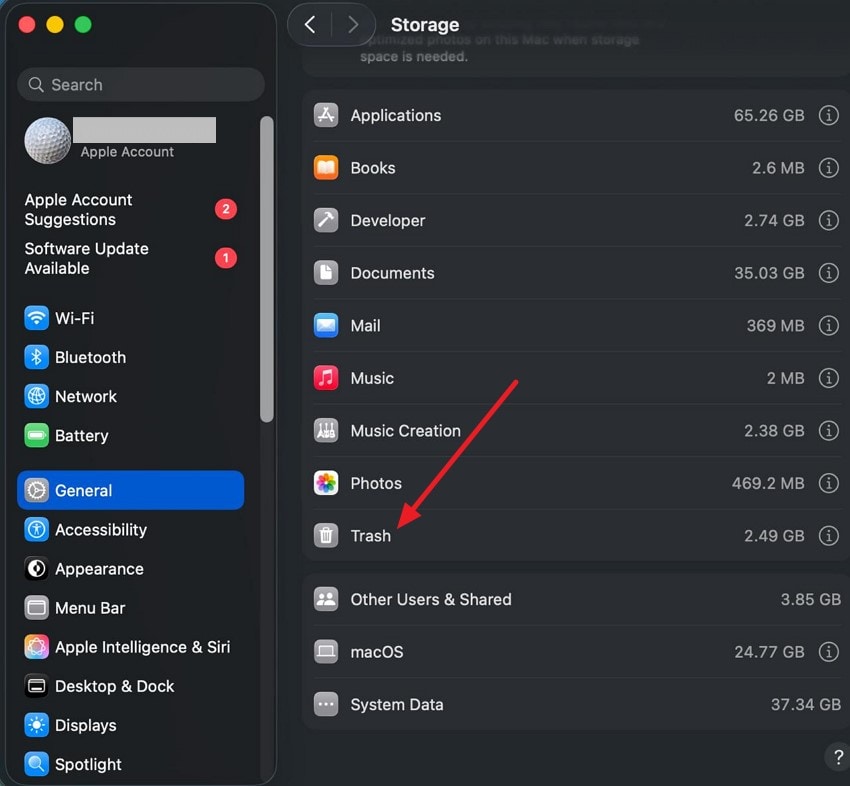Show info for Applications storage usage
Viewport: 850px width, 786px height.
(x=829, y=115)
